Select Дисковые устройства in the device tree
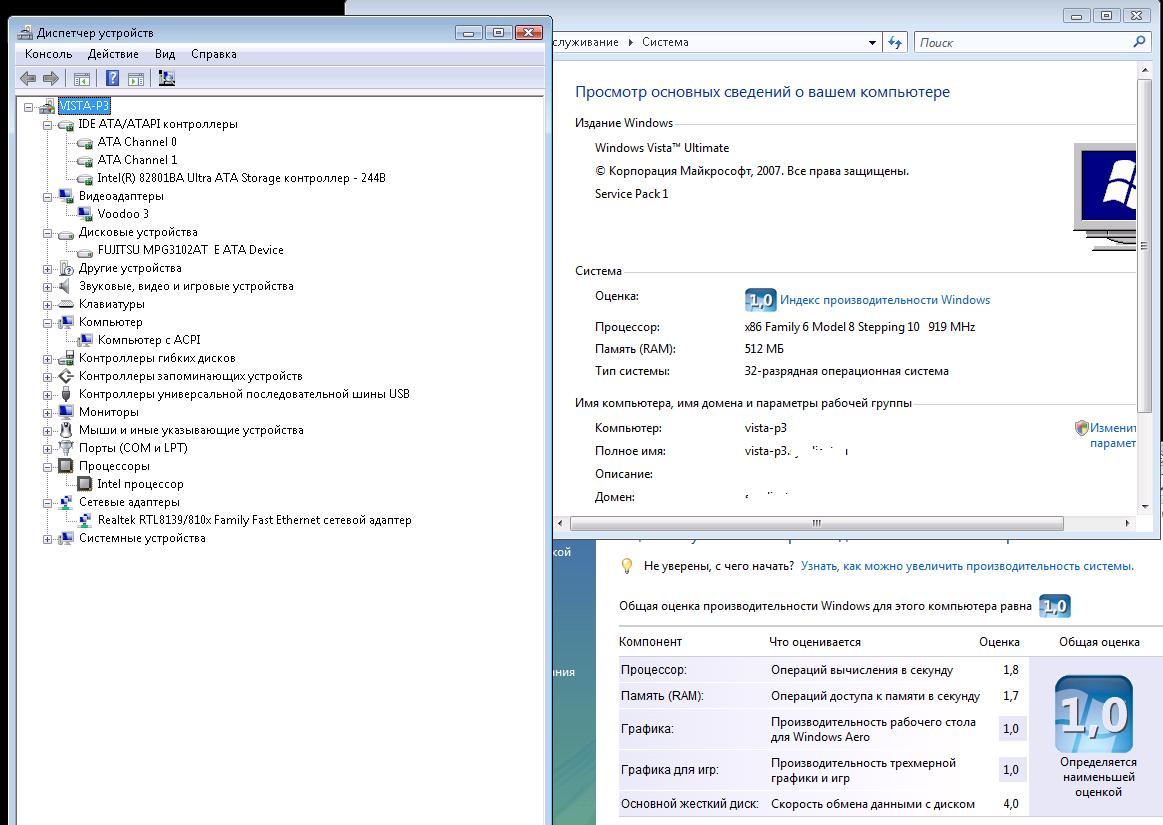This screenshot has width=1163, height=825. tap(138, 232)
